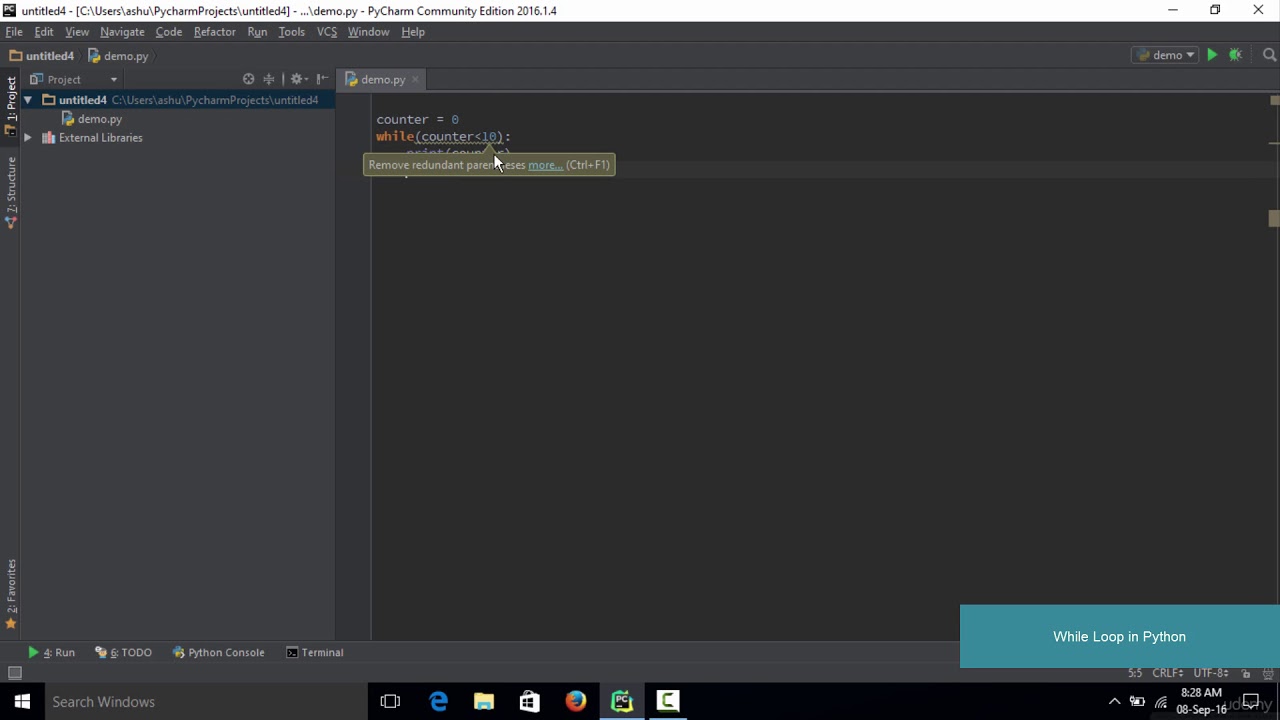The height and width of the screenshot is (720, 1280).
Task: Open the Run menu
Action: tap(257, 32)
